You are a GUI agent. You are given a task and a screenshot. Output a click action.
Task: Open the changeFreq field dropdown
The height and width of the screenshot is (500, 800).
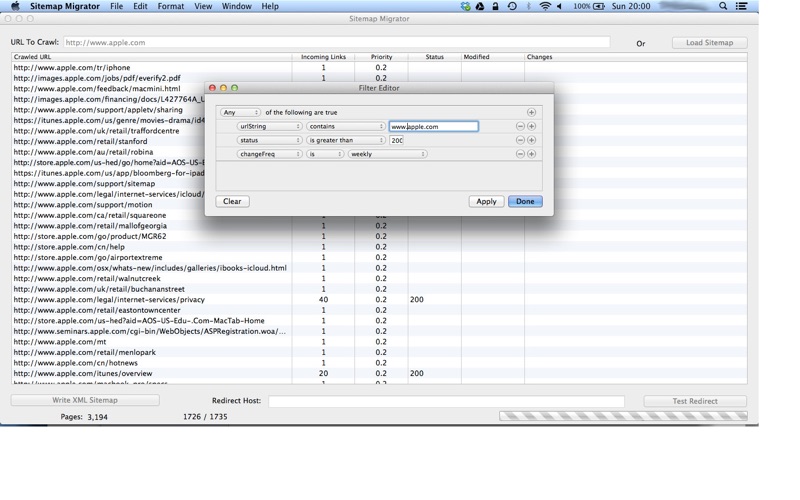point(269,154)
